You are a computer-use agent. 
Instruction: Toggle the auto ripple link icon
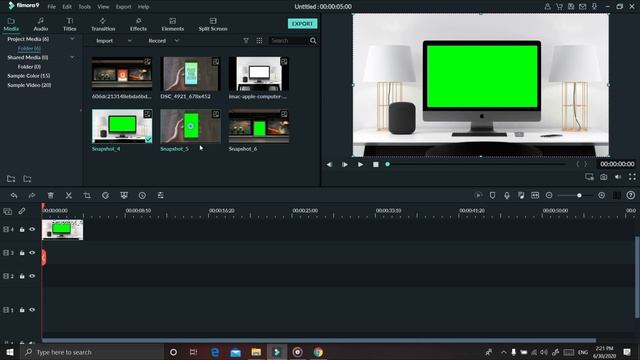[22, 211]
